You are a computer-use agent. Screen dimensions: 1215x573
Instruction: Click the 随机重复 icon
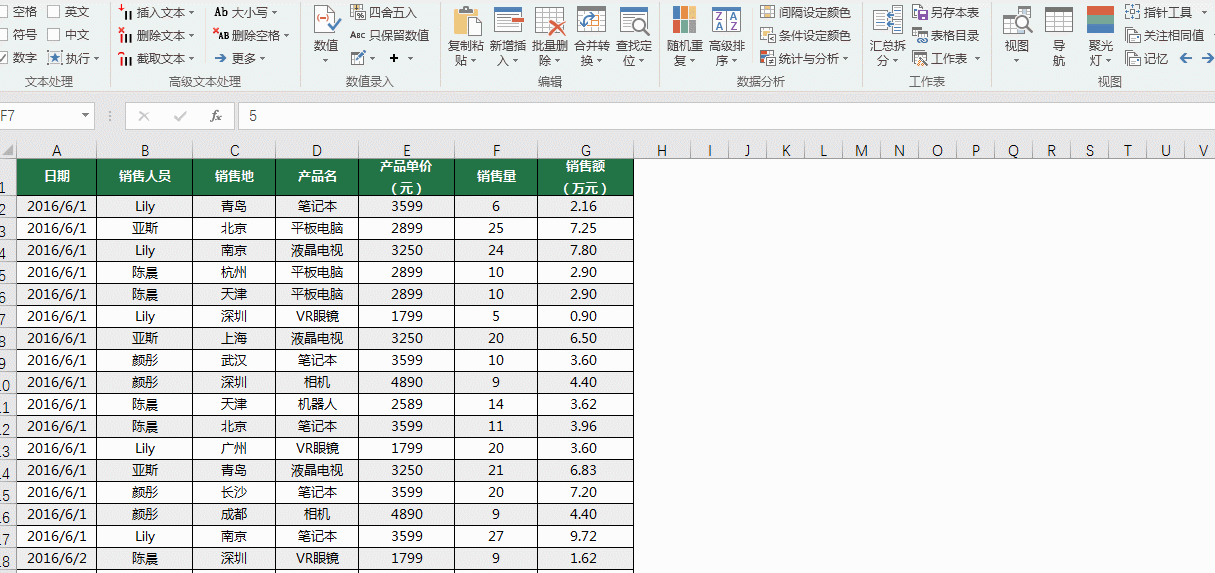tap(684, 20)
